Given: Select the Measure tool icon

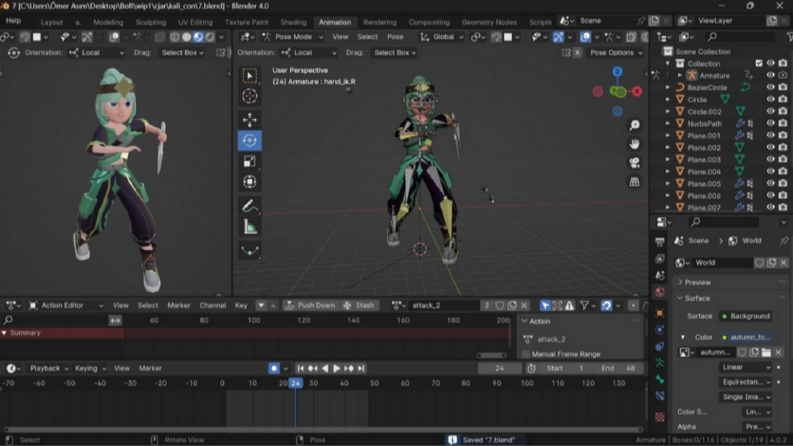Looking at the screenshot, I should (x=249, y=227).
